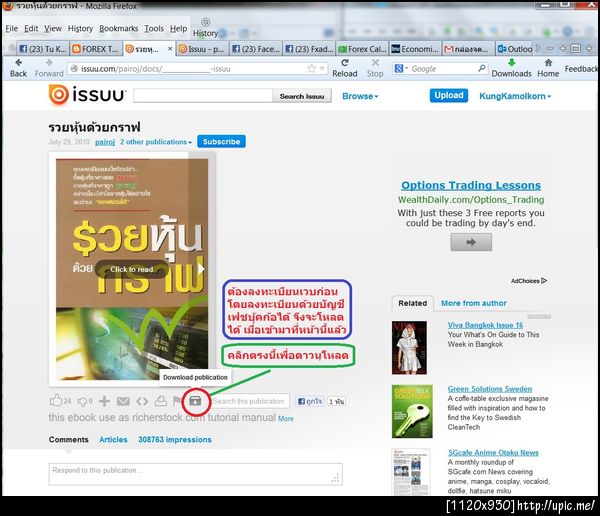Switch to the FOREX T... tab
The width and height of the screenshot is (600, 516).
[x=96, y=49]
